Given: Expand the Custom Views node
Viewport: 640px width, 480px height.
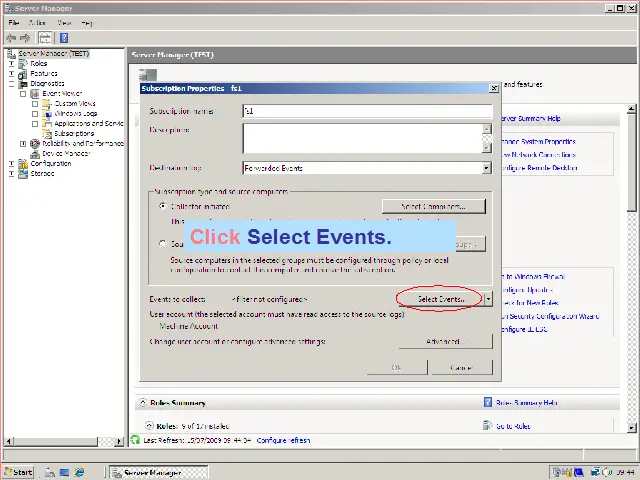Looking at the screenshot, I should (35, 104).
